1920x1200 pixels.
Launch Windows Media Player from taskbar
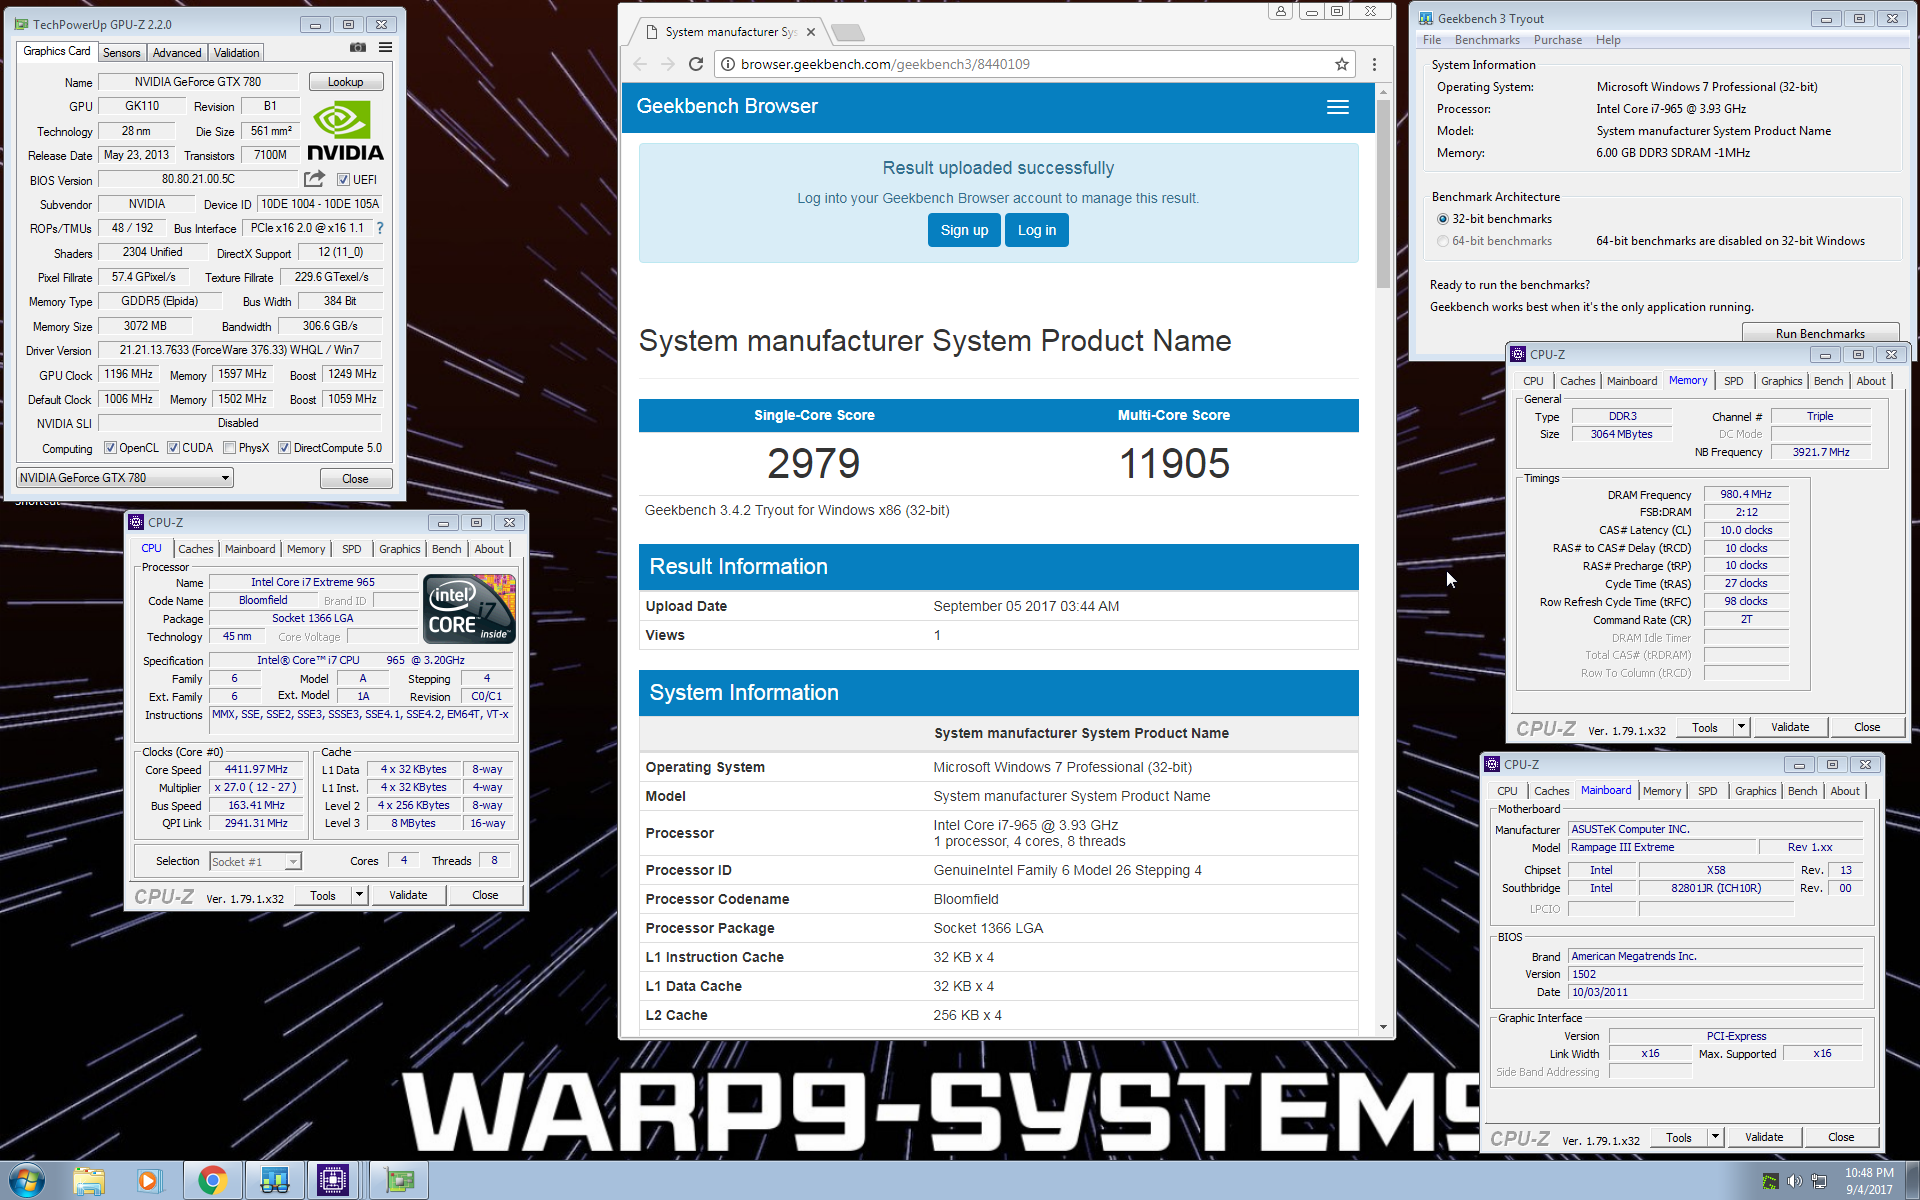pos(148,1181)
